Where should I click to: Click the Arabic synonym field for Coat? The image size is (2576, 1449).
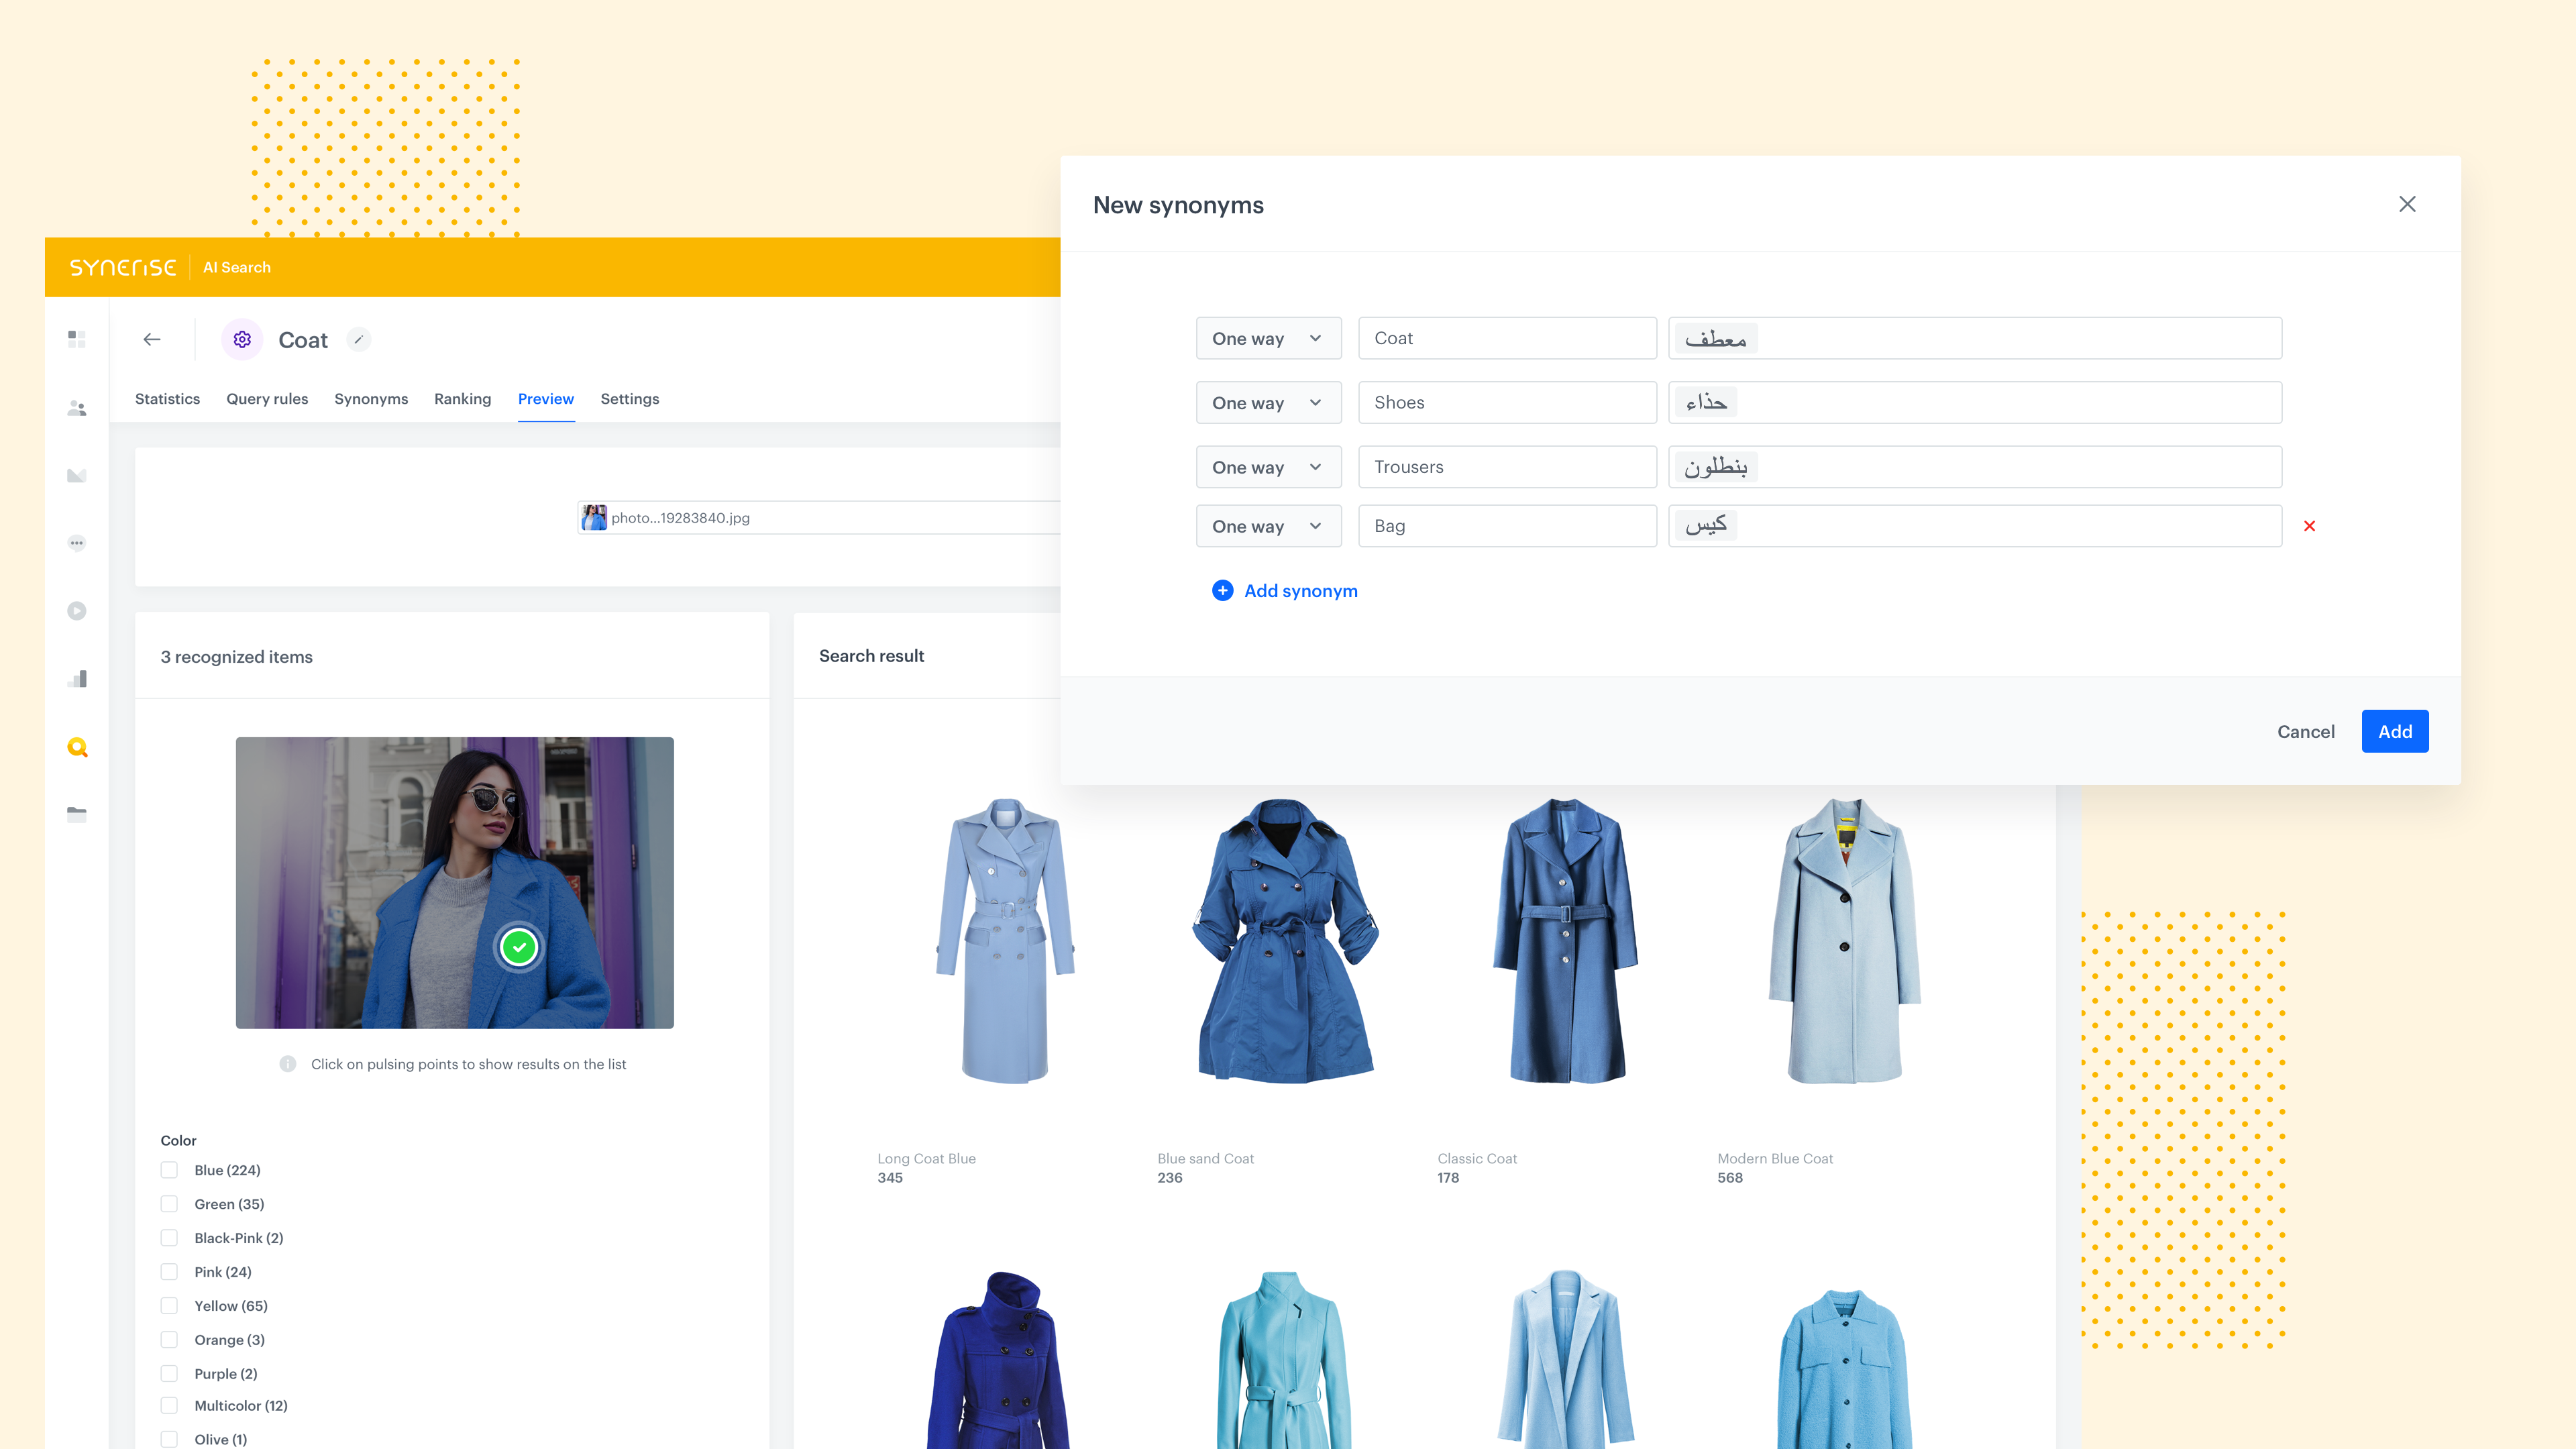[1975, 338]
